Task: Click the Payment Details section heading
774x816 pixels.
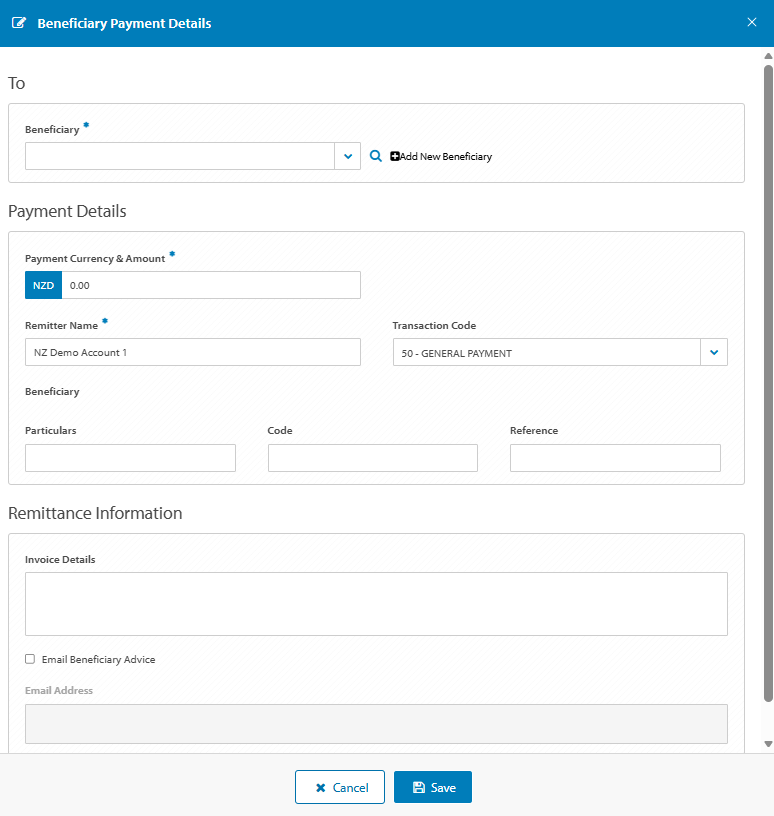Action: 67,211
